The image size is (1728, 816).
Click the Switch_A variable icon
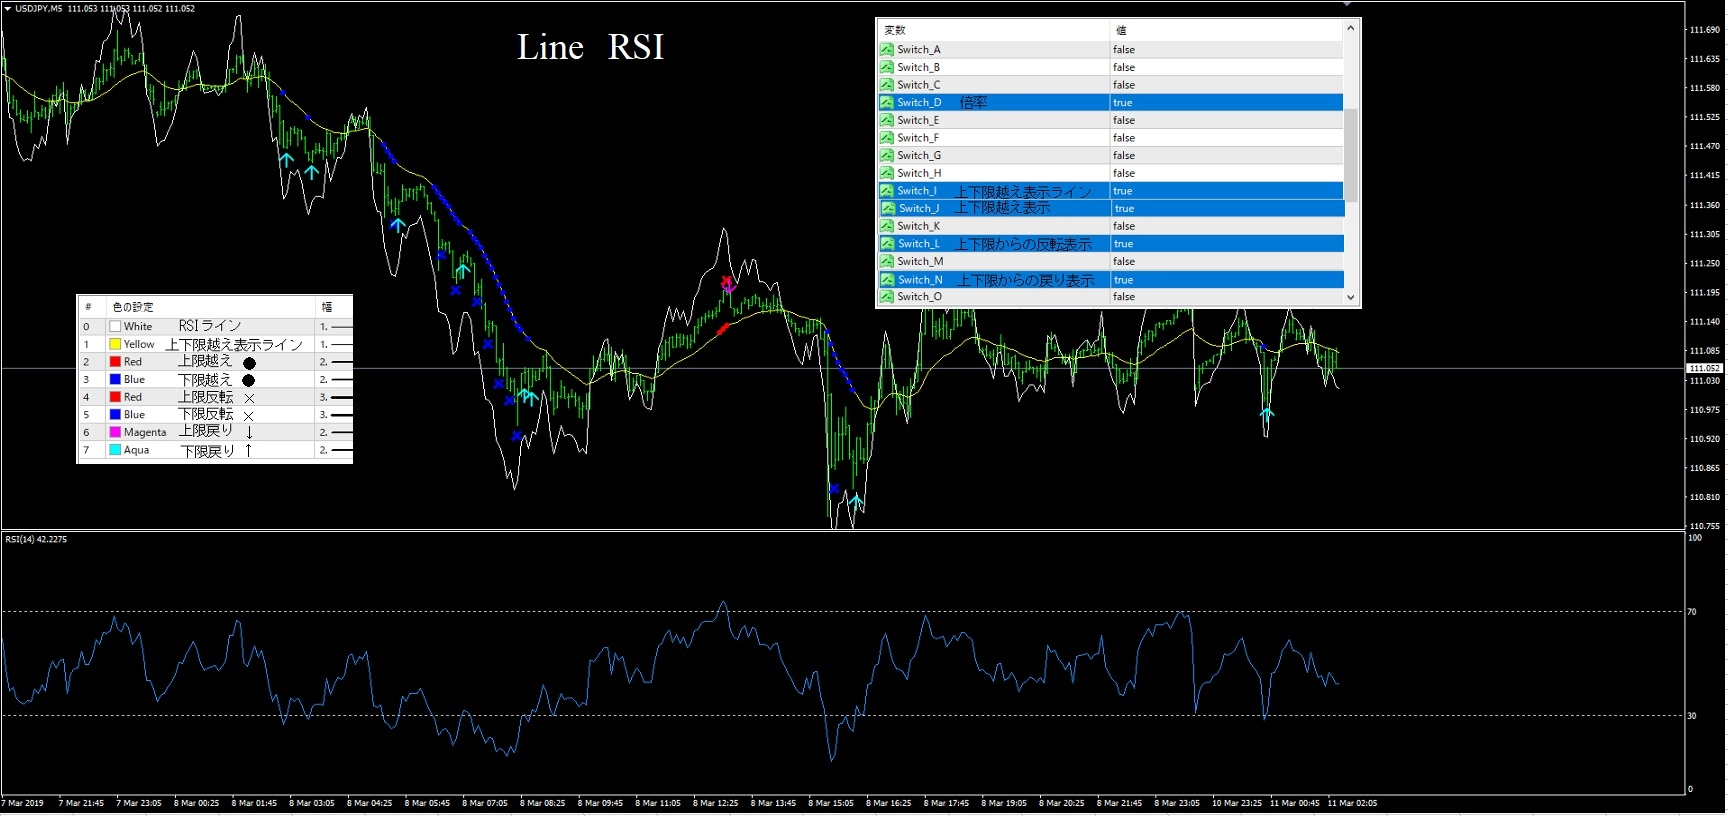tap(887, 49)
